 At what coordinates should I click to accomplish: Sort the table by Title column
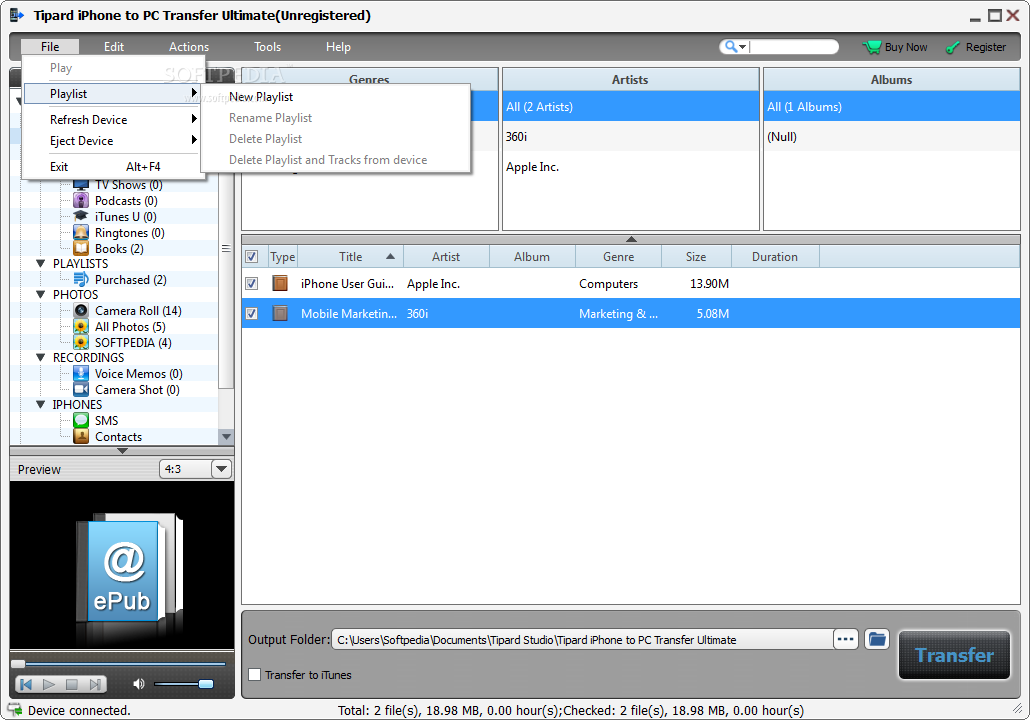tap(350, 256)
